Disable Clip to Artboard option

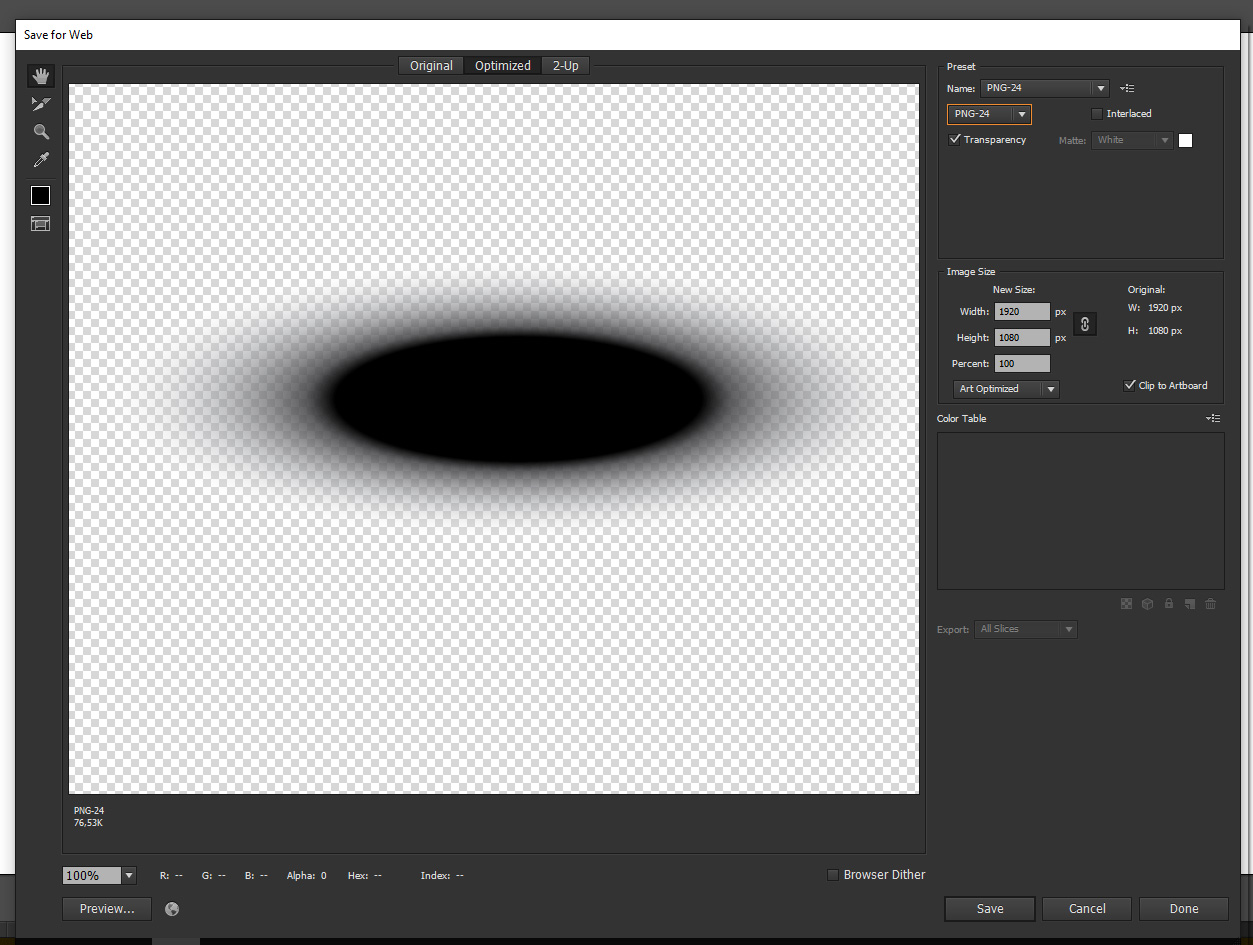click(1130, 385)
